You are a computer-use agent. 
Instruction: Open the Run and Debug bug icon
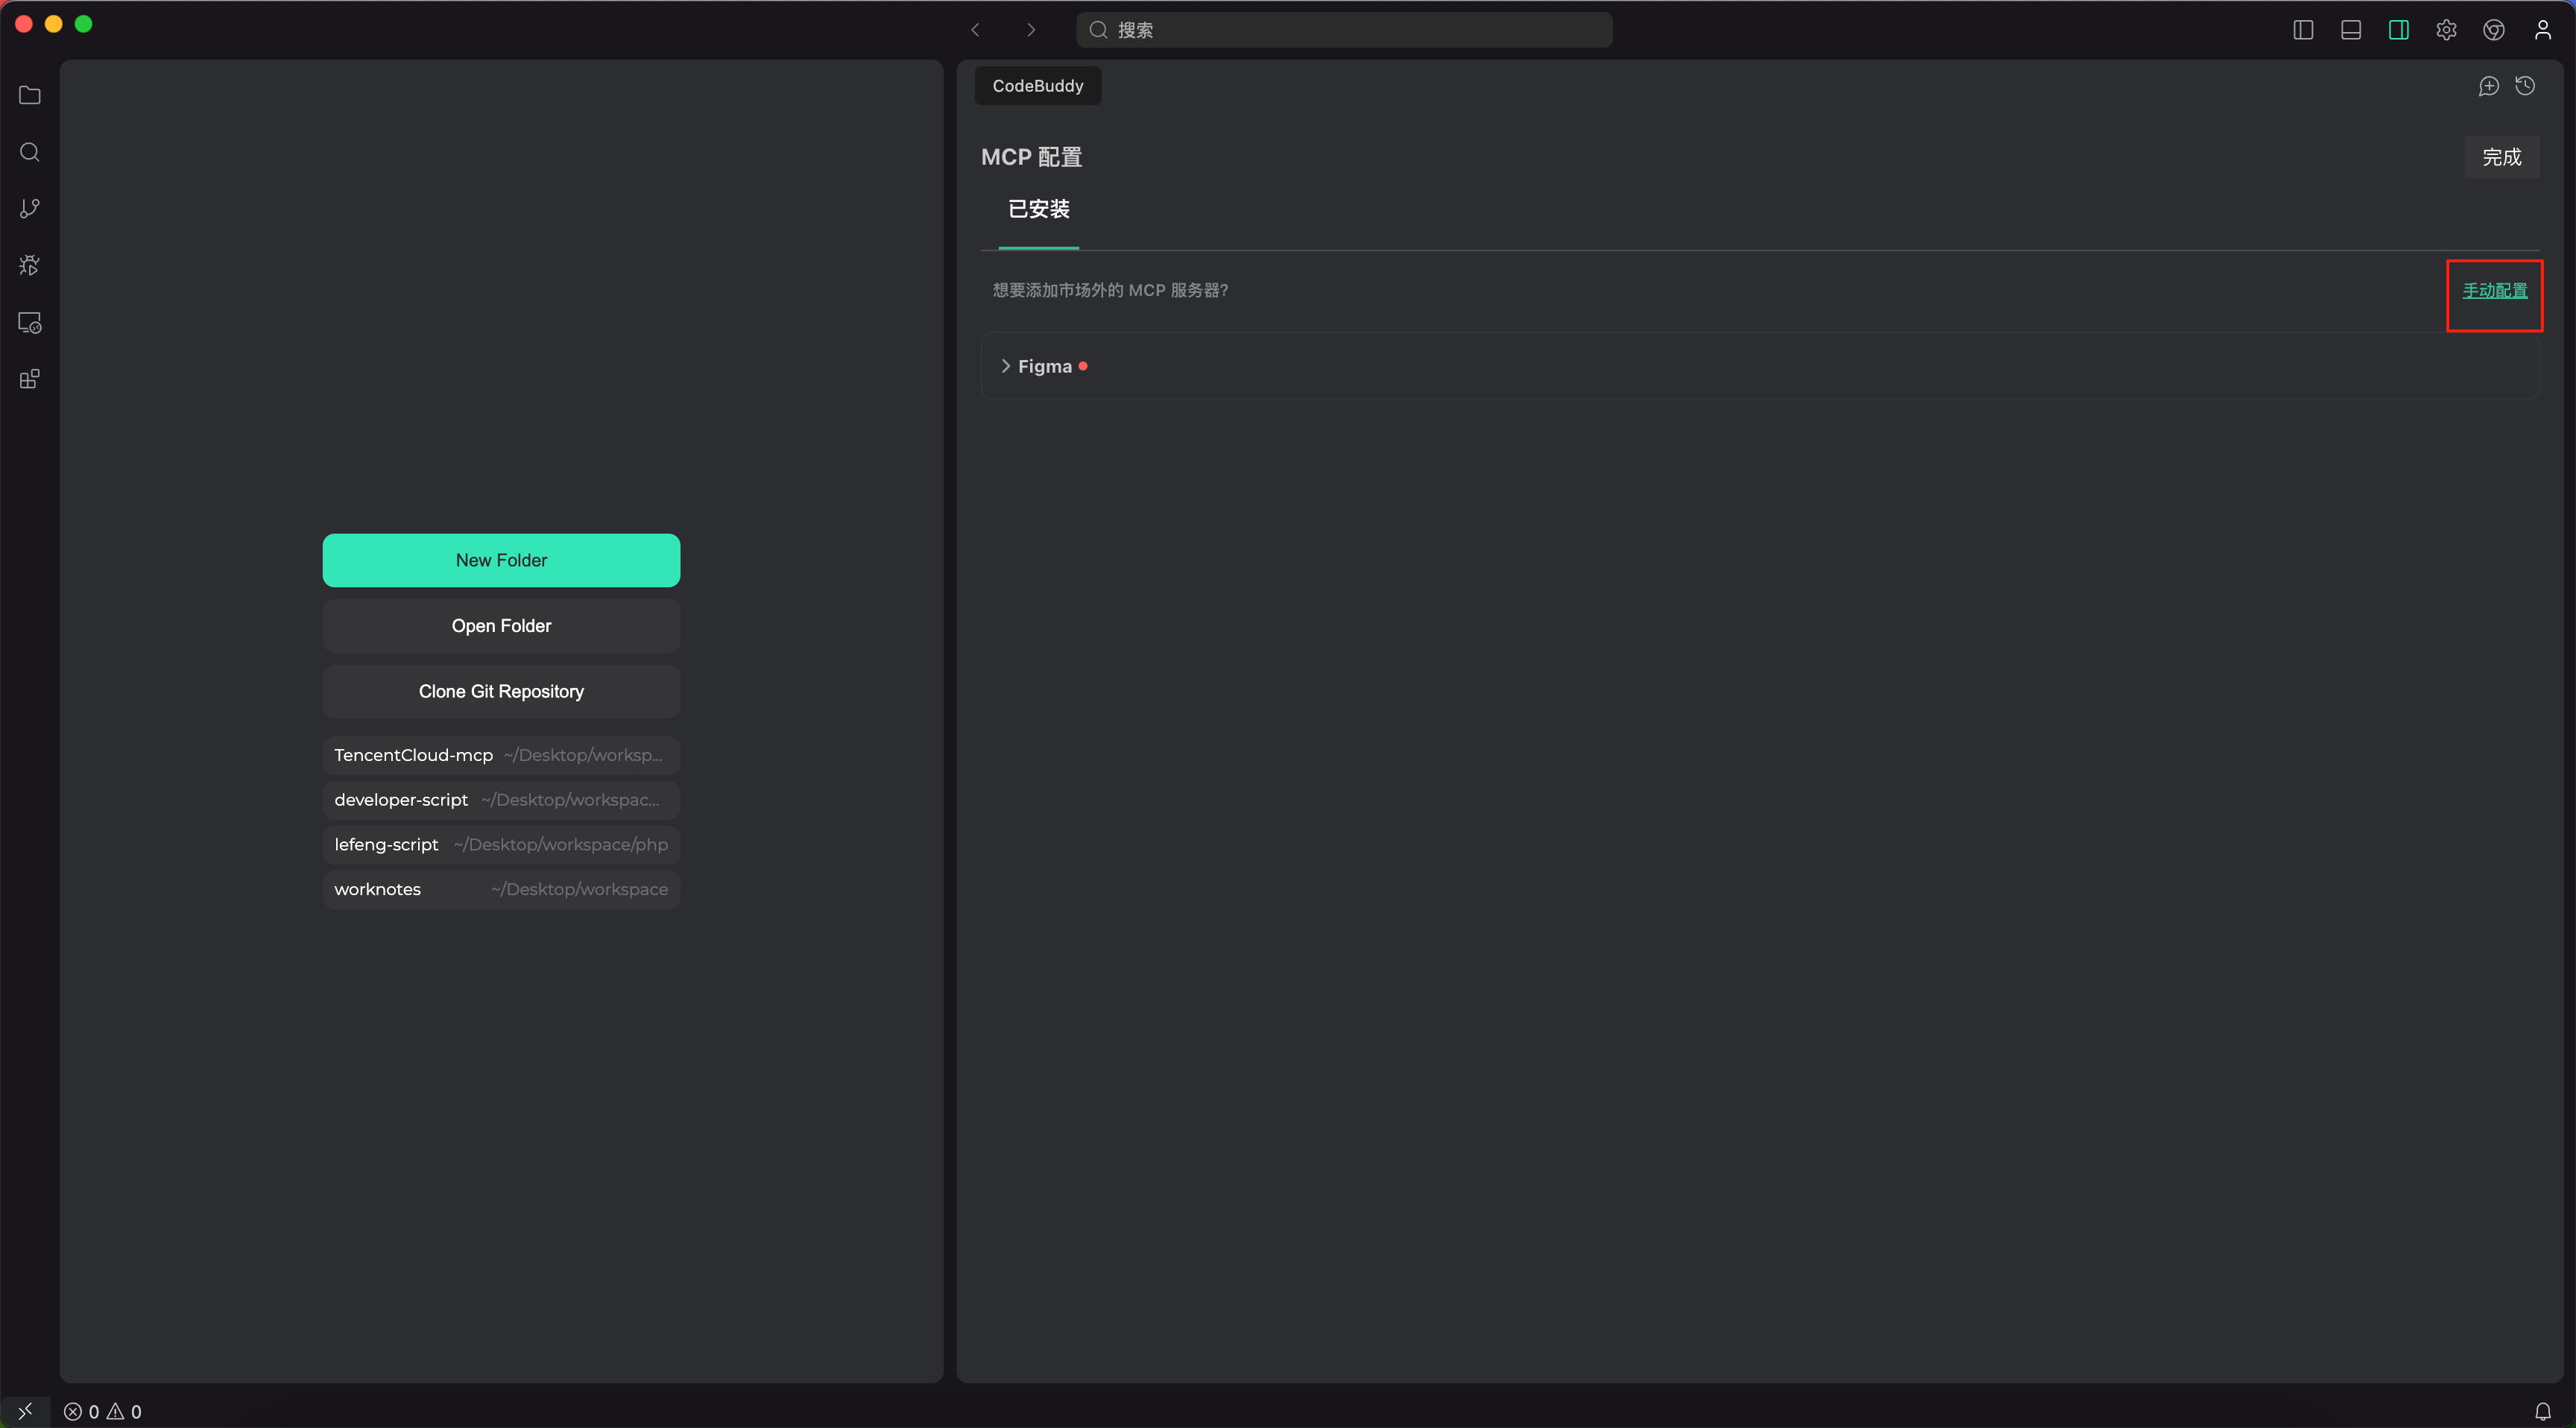pos(30,265)
